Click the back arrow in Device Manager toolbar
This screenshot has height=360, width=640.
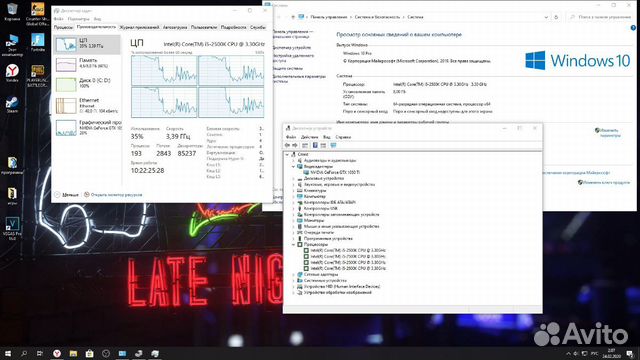(287, 145)
